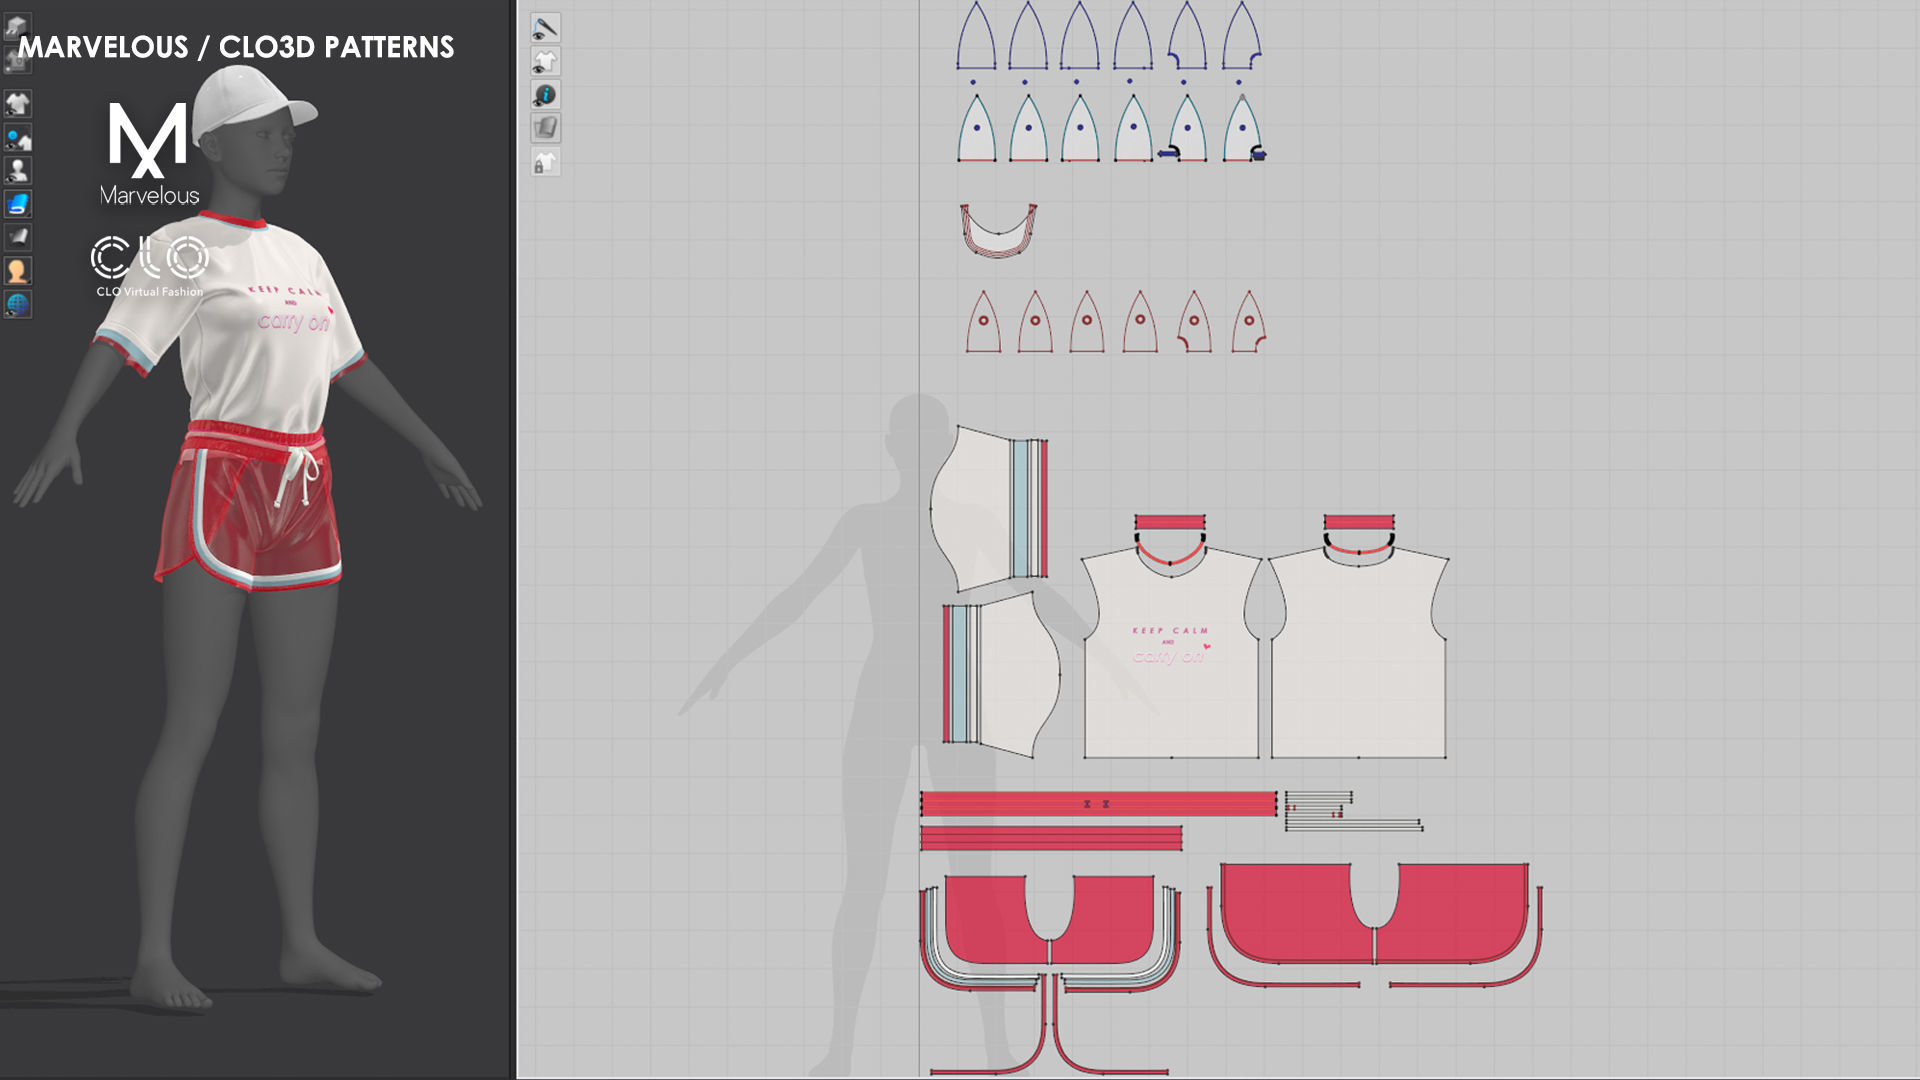This screenshot has width=1920, height=1080.
Task: Select the blue fabric roll render icon
Action: point(17,204)
